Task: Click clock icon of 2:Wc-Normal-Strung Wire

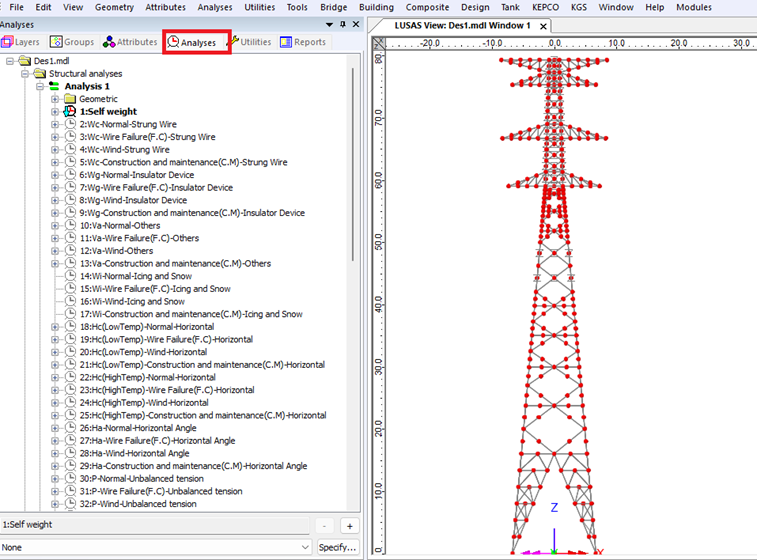Action: pyautogui.click(x=70, y=124)
